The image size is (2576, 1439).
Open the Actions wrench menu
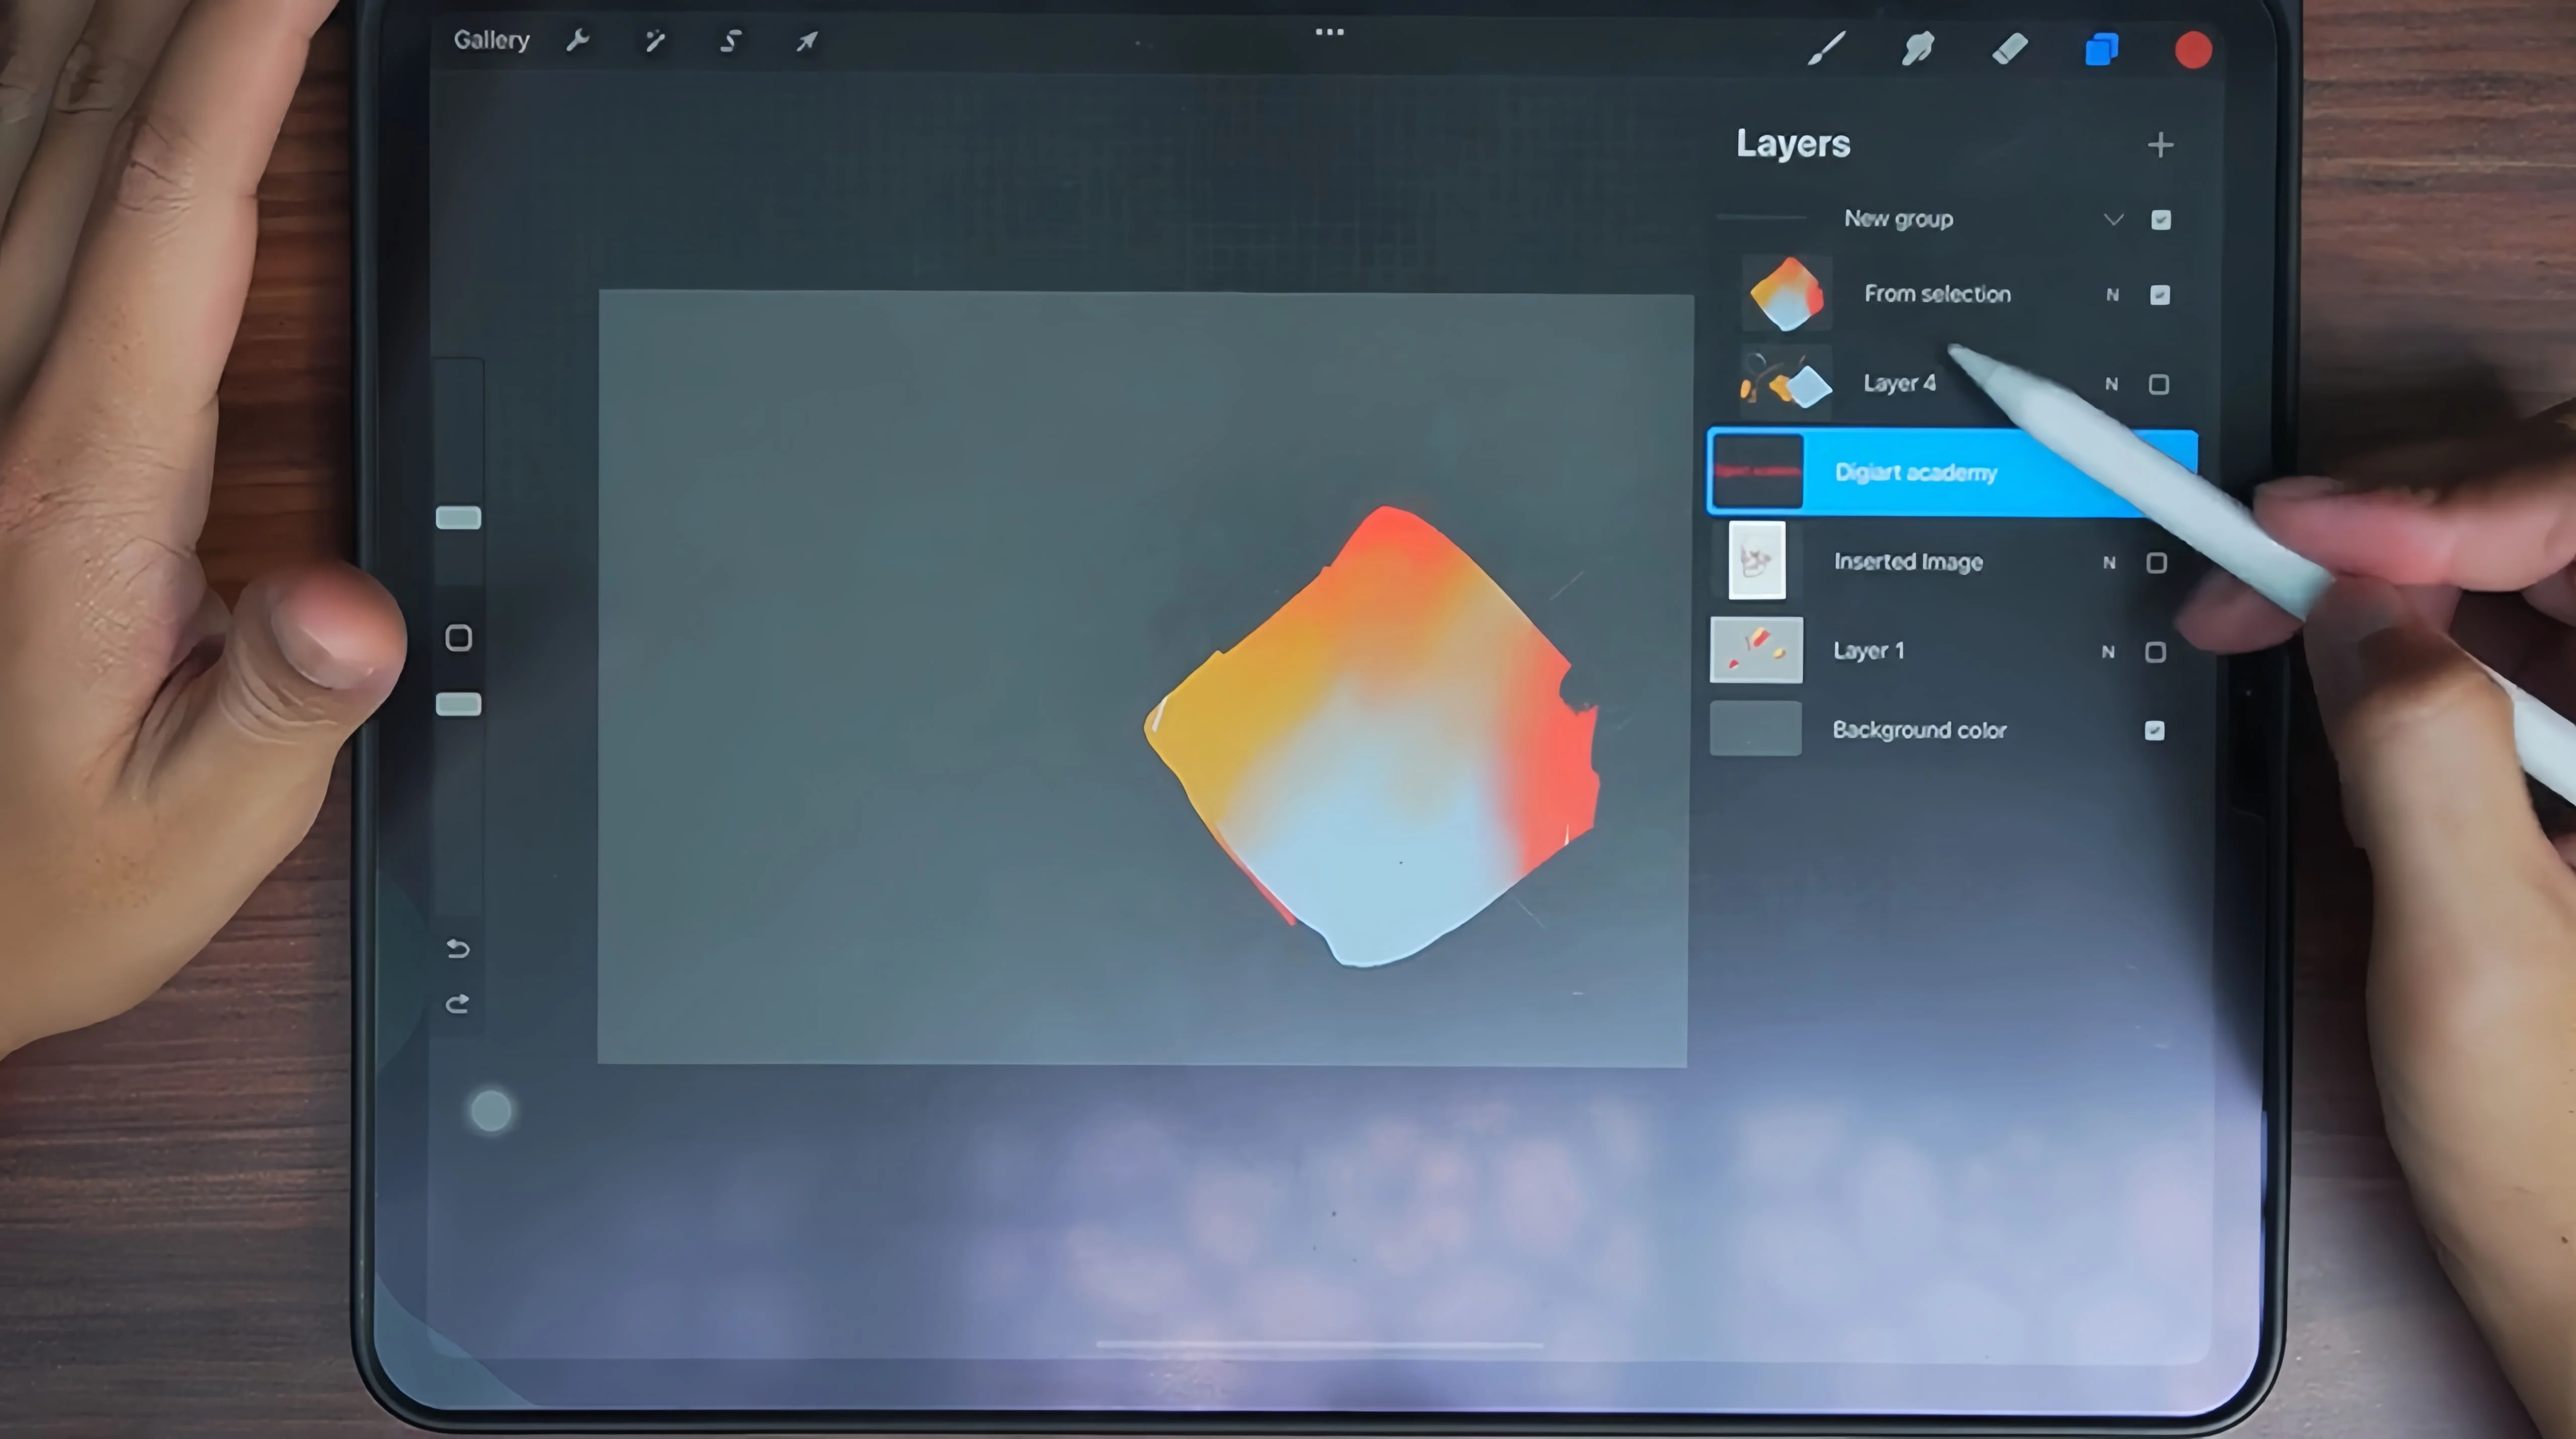coord(578,41)
